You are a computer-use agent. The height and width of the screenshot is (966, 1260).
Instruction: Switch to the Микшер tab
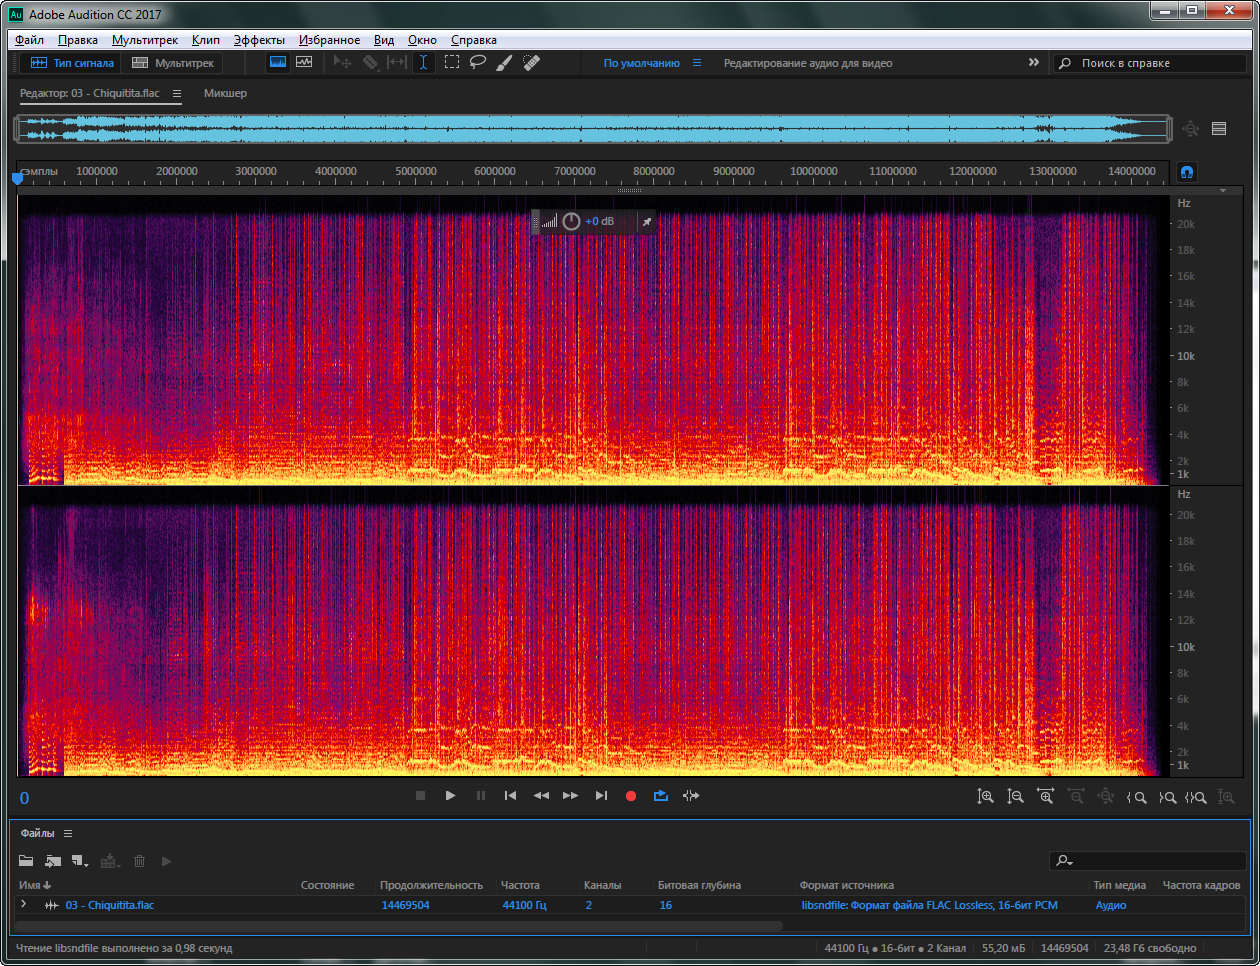point(225,93)
